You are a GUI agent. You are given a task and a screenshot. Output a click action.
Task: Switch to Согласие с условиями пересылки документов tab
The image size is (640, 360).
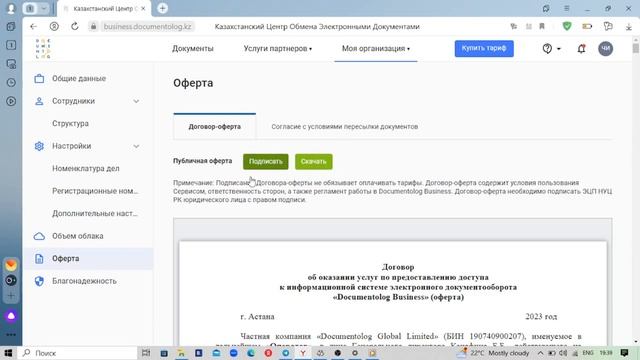point(344,127)
